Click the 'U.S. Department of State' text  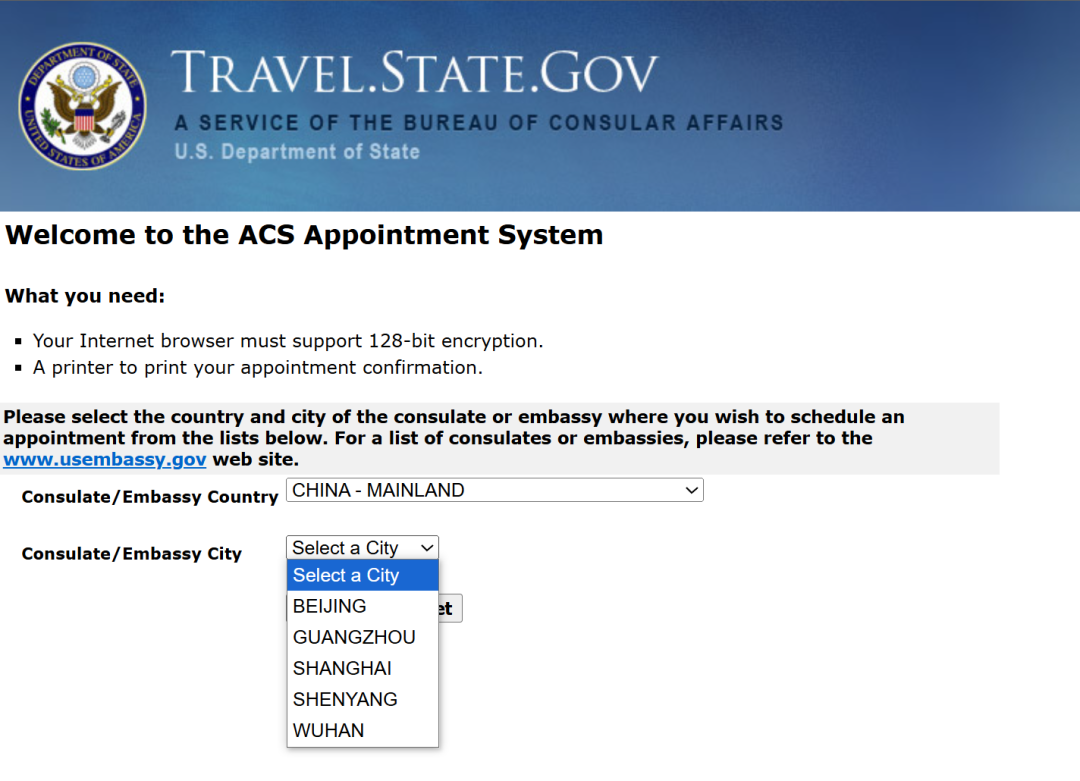[x=297, y=152]
